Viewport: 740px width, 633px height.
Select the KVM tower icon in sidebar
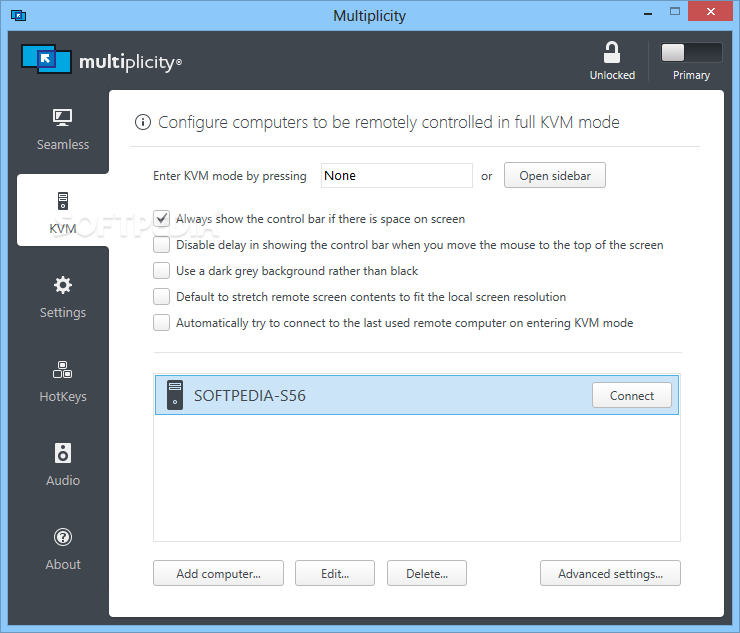point(63,201)
